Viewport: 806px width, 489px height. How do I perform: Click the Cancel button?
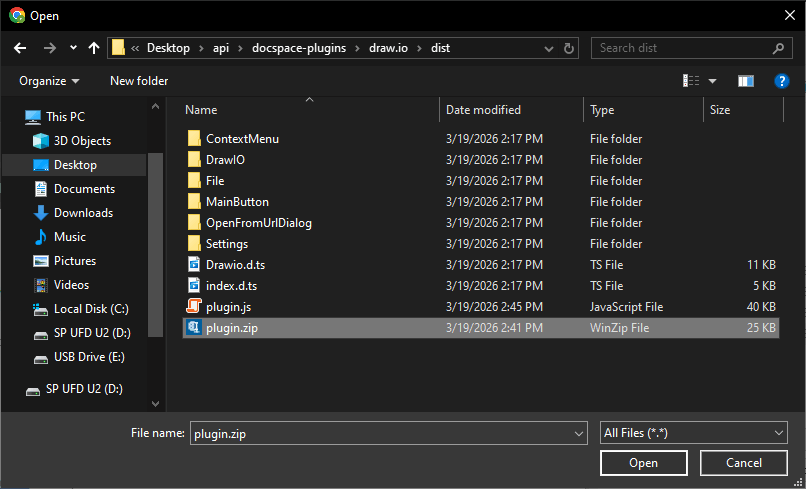743,463
